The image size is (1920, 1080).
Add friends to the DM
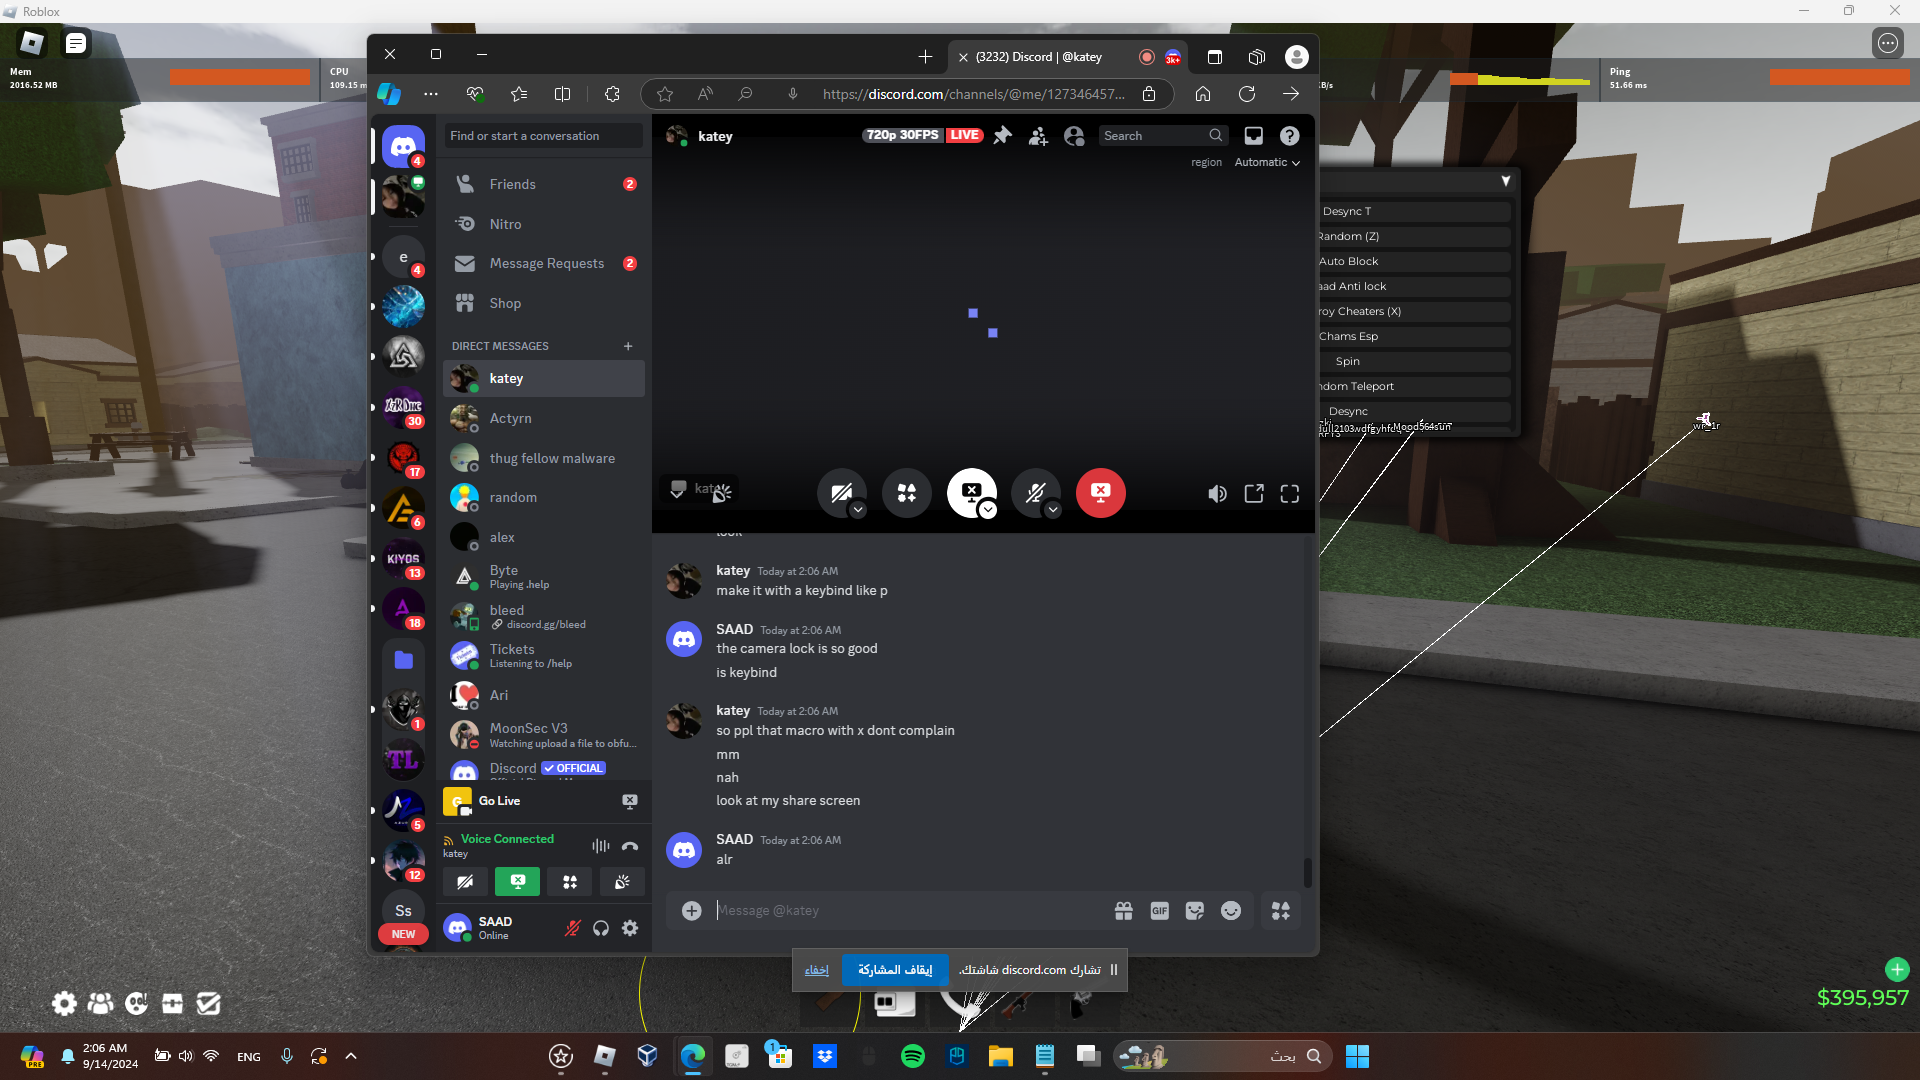[x=1038, y=136]
